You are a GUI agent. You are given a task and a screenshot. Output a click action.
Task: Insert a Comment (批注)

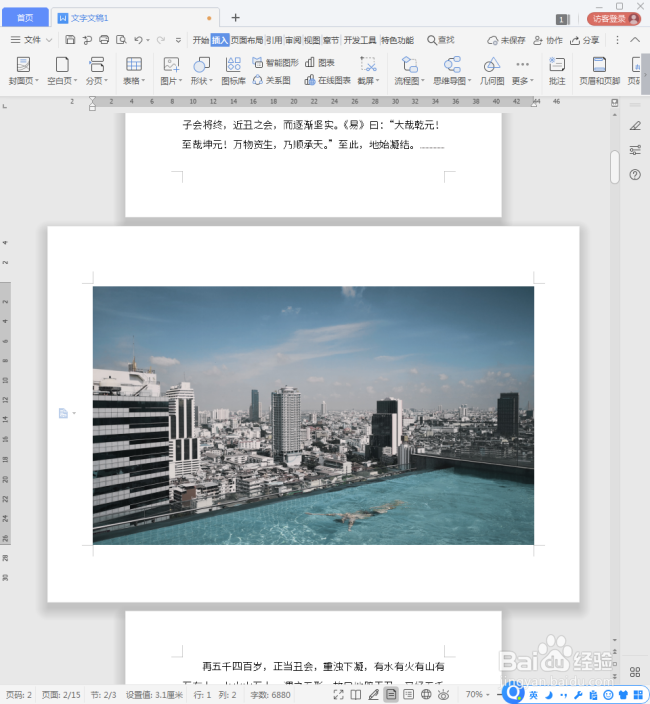557,71
